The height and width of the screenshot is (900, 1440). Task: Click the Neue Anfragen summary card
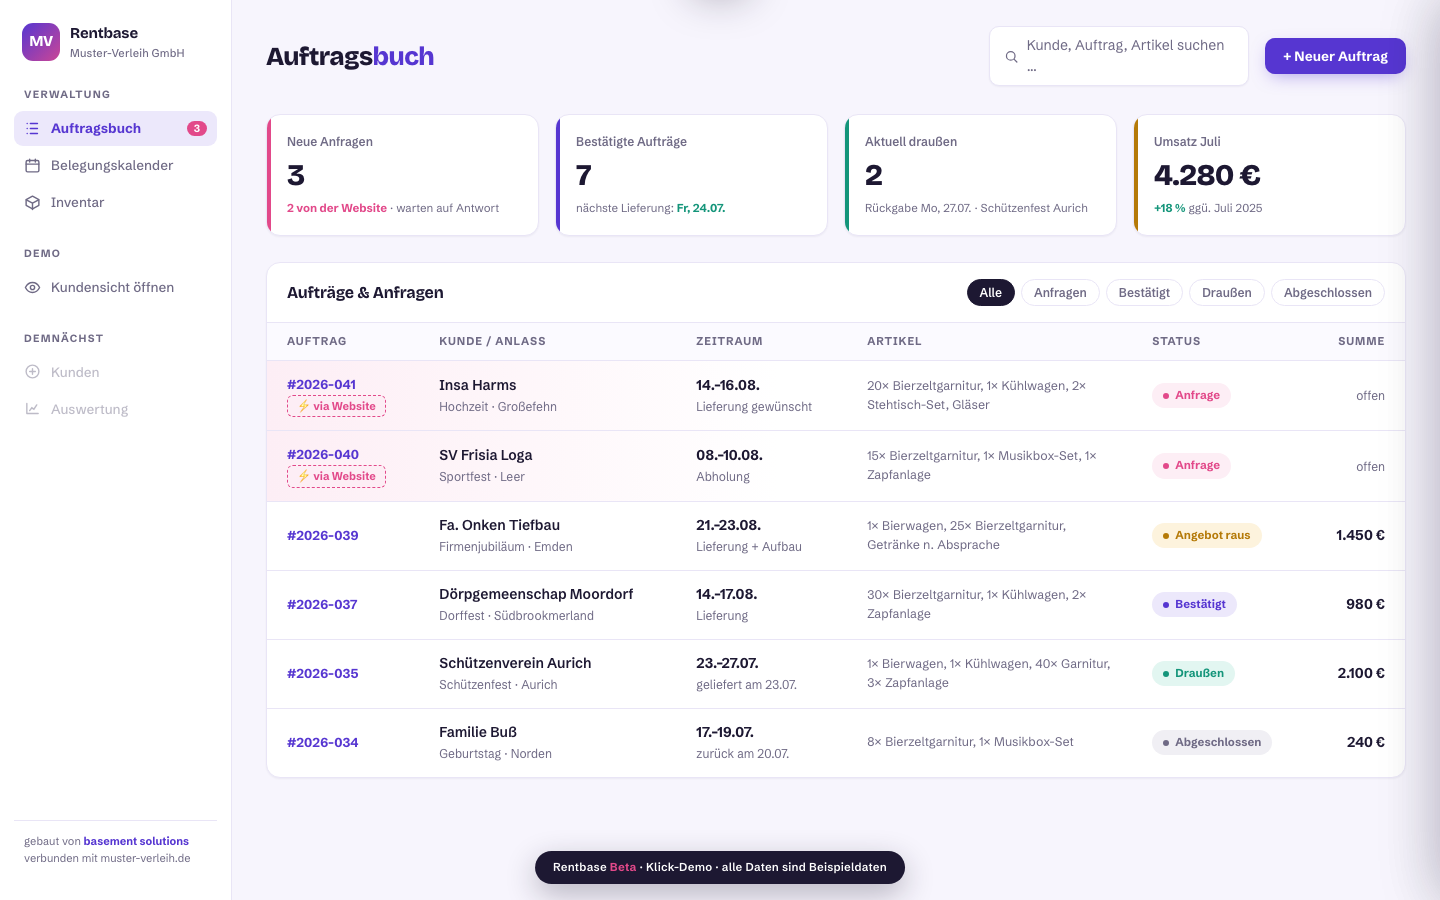tap(403, 175)
